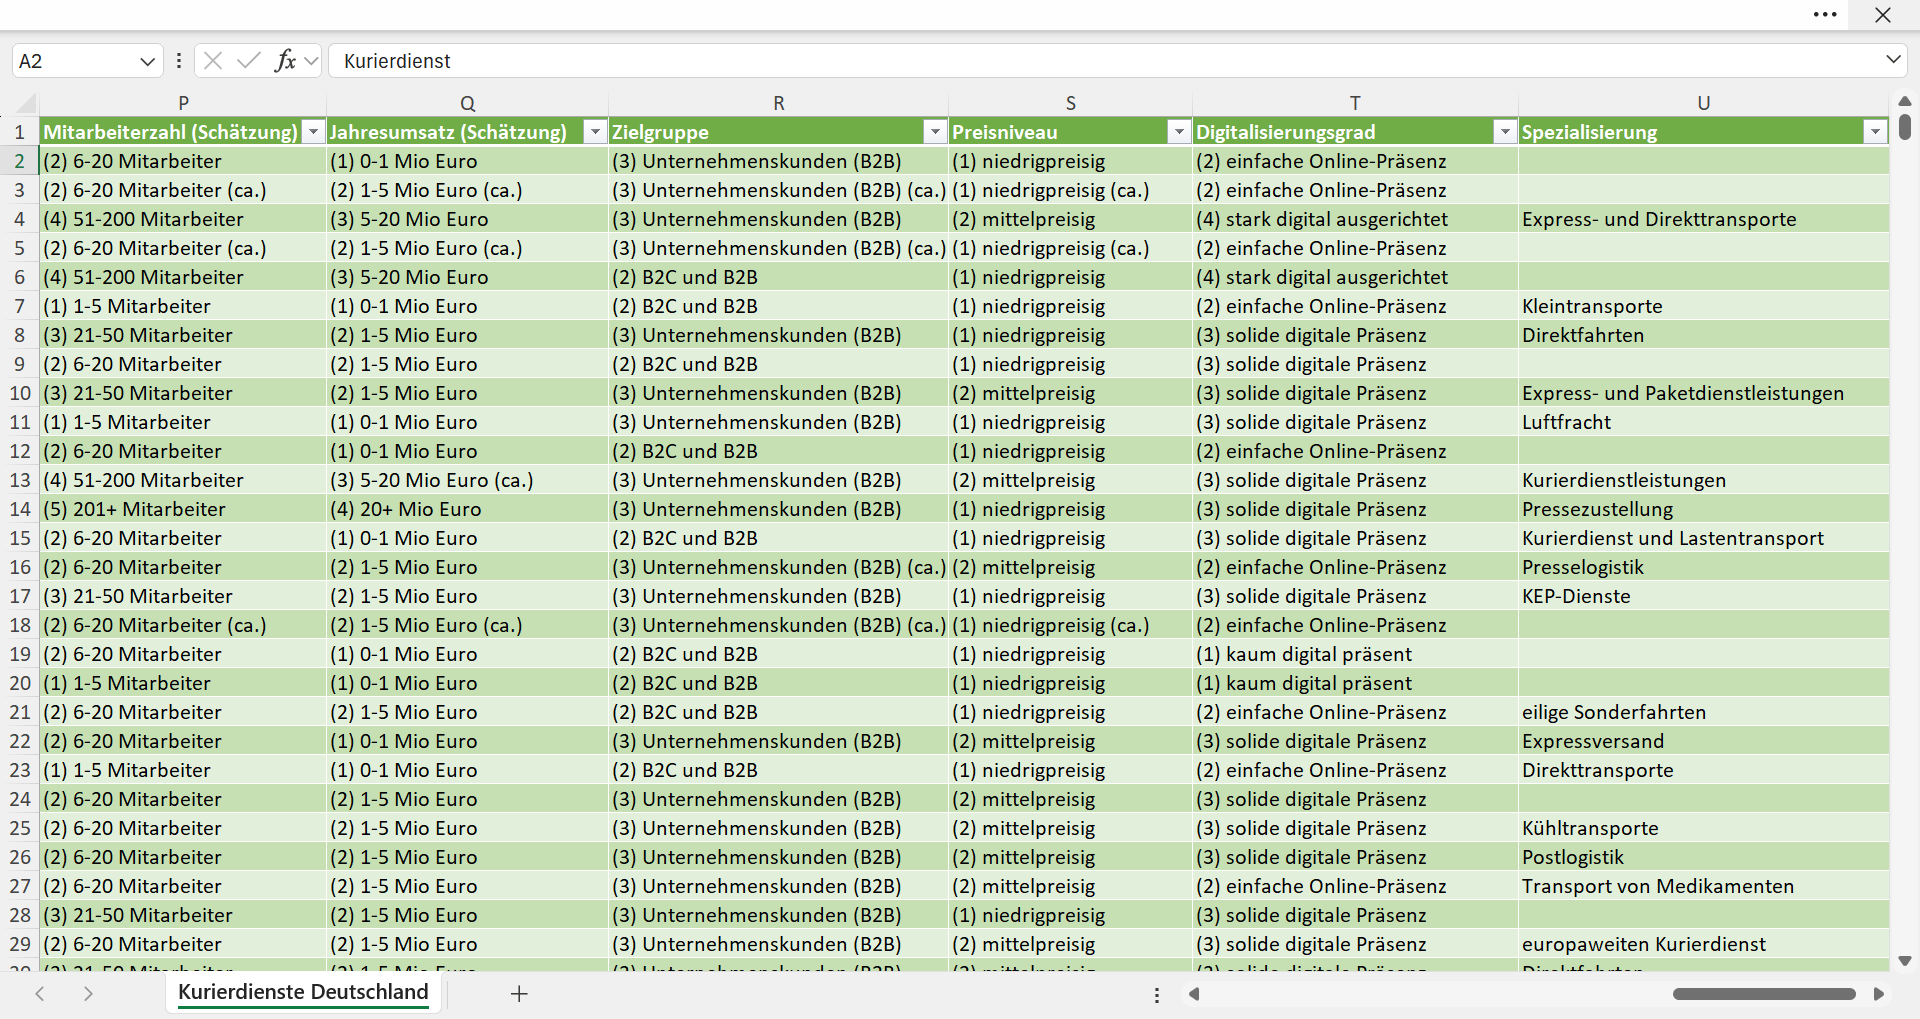
Task: Click horizontal scrollbar right arrow
Action: click(1879, 994)
